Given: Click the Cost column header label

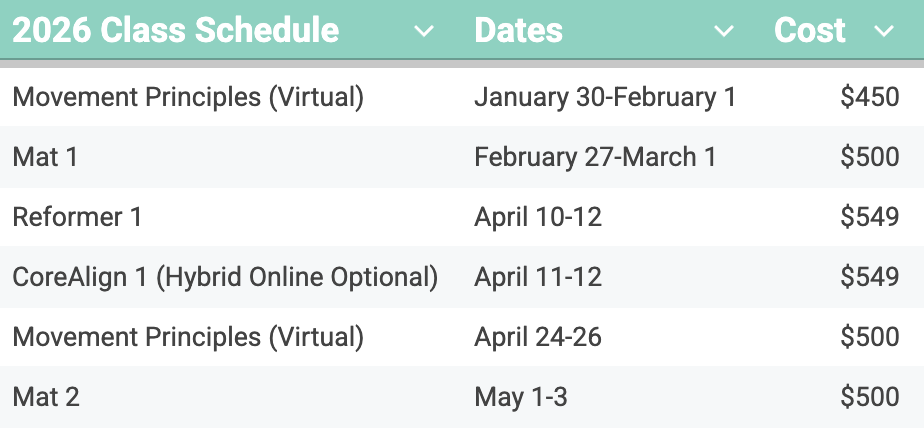Looking at the screenshot, I should 810,30.
